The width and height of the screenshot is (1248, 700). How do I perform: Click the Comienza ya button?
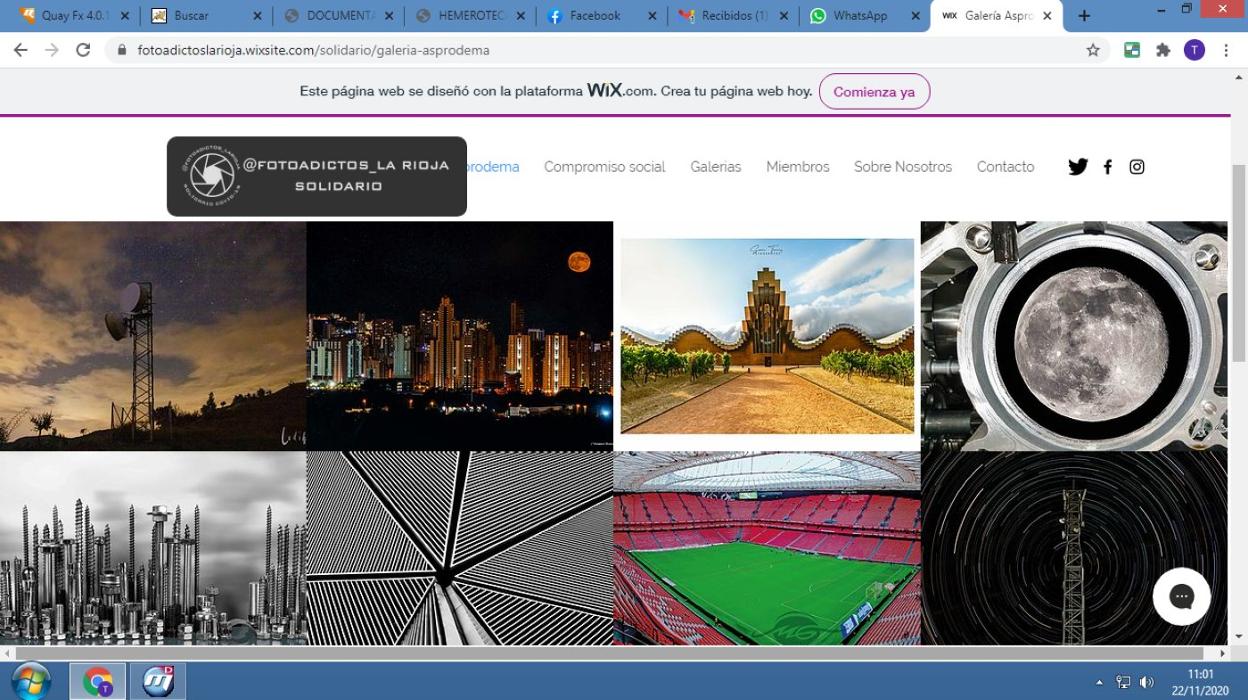click(873, 91)
